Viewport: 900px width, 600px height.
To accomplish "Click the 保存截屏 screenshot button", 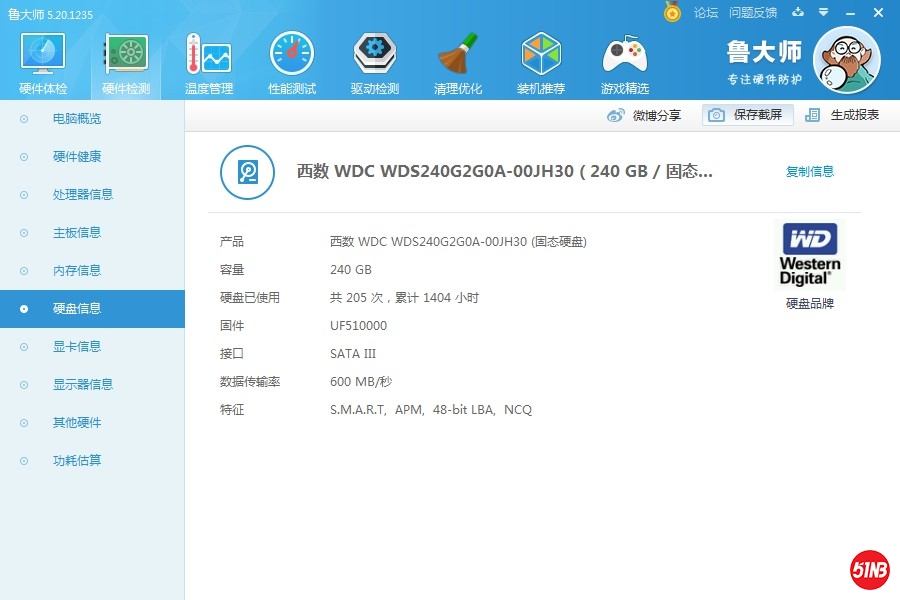I will (748, 115).
